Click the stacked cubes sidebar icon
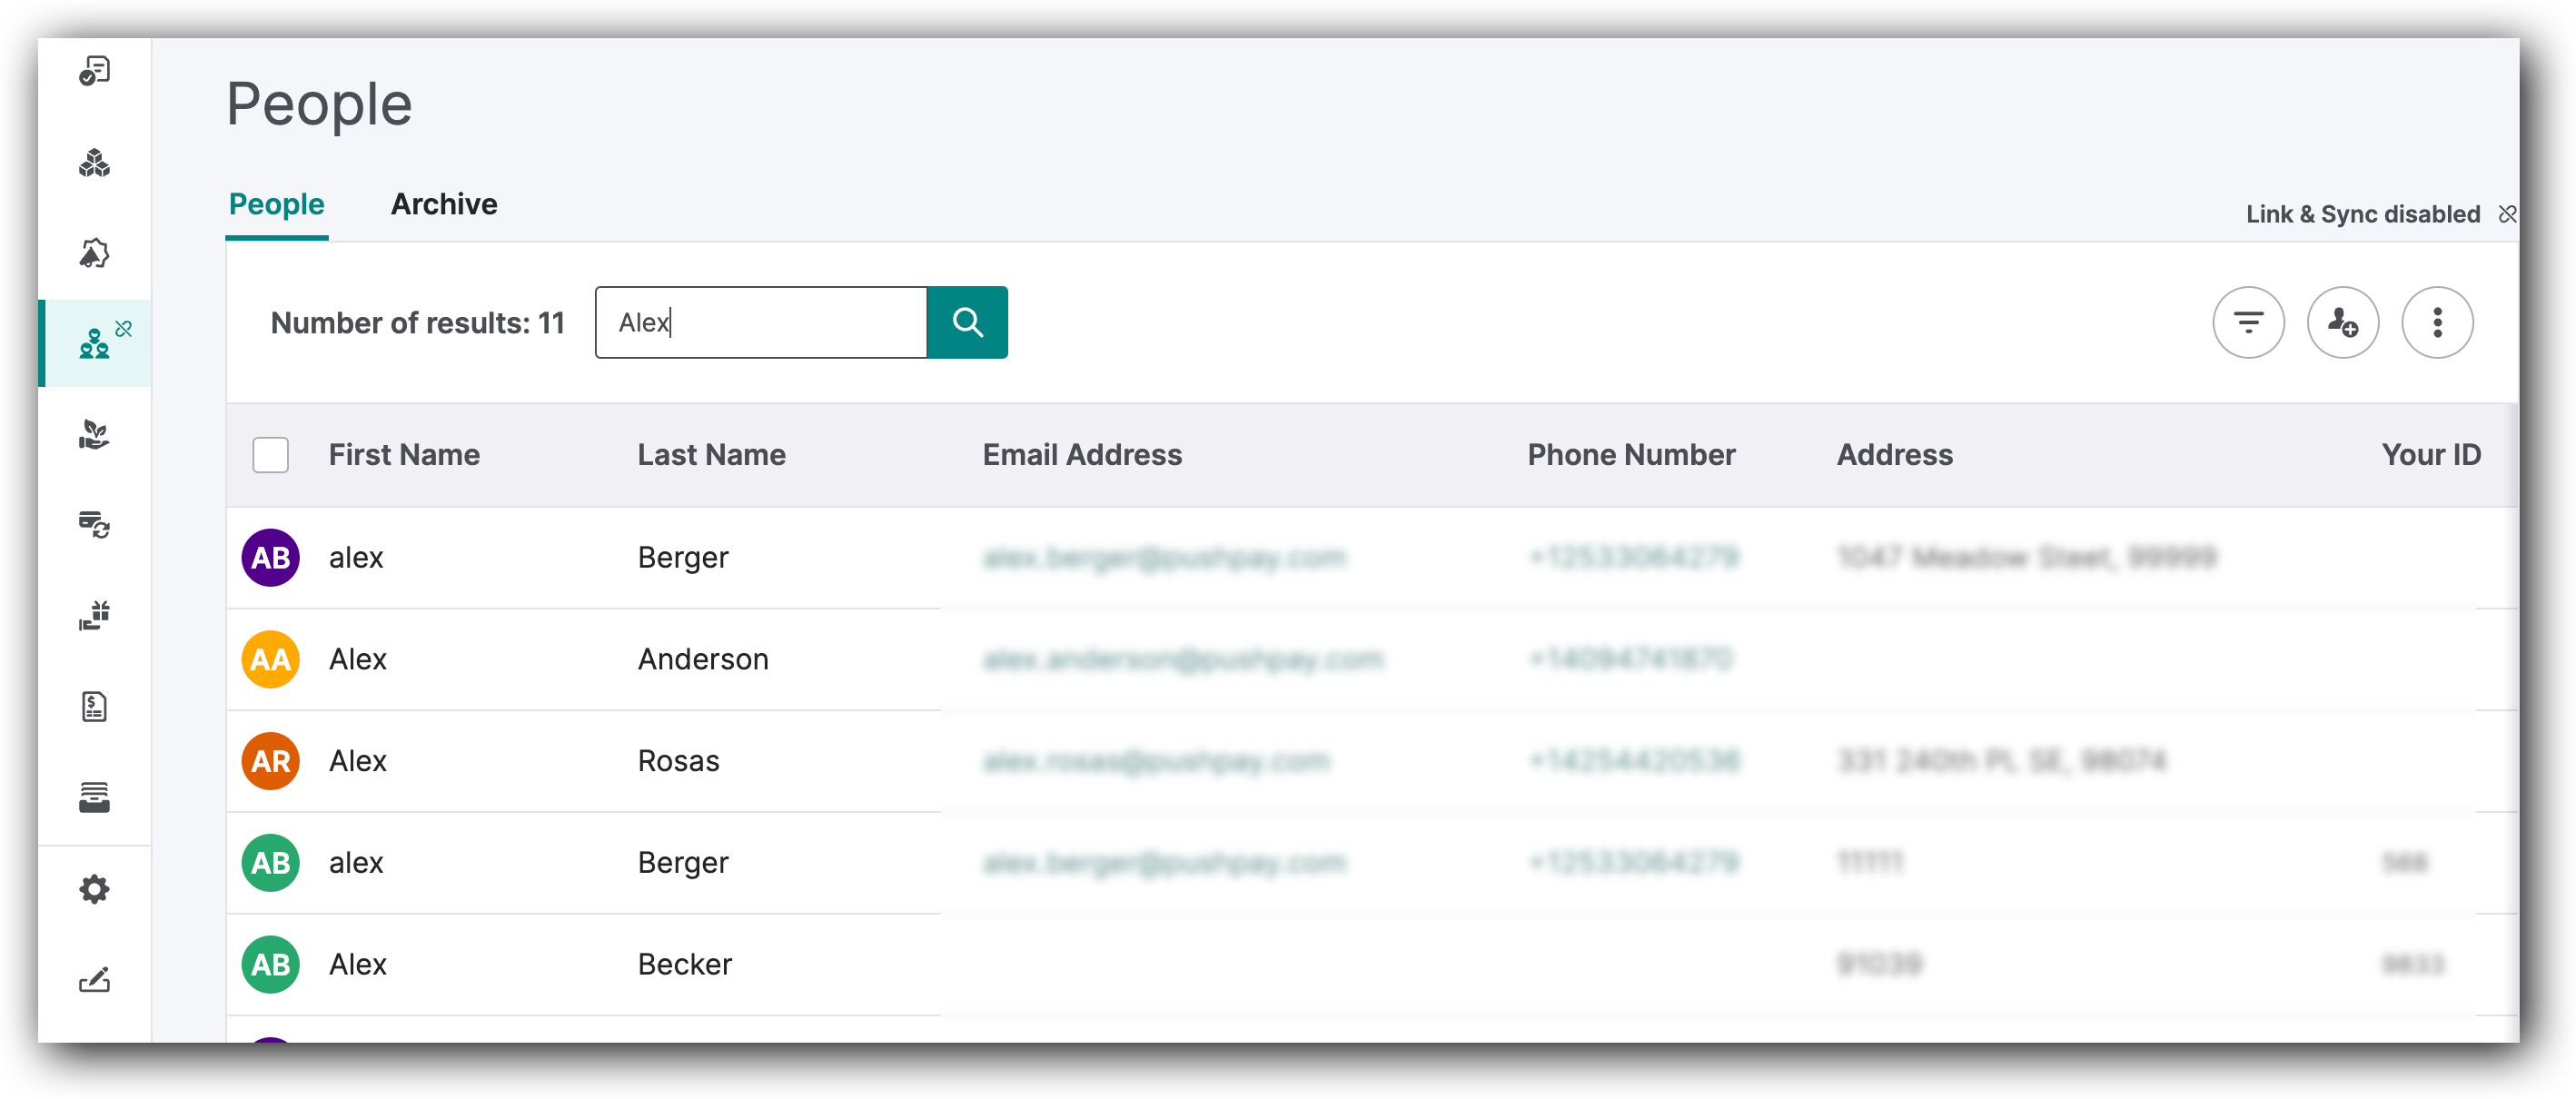Image resolution: width=2576 pixels, height=1099 pixels. 94,162
